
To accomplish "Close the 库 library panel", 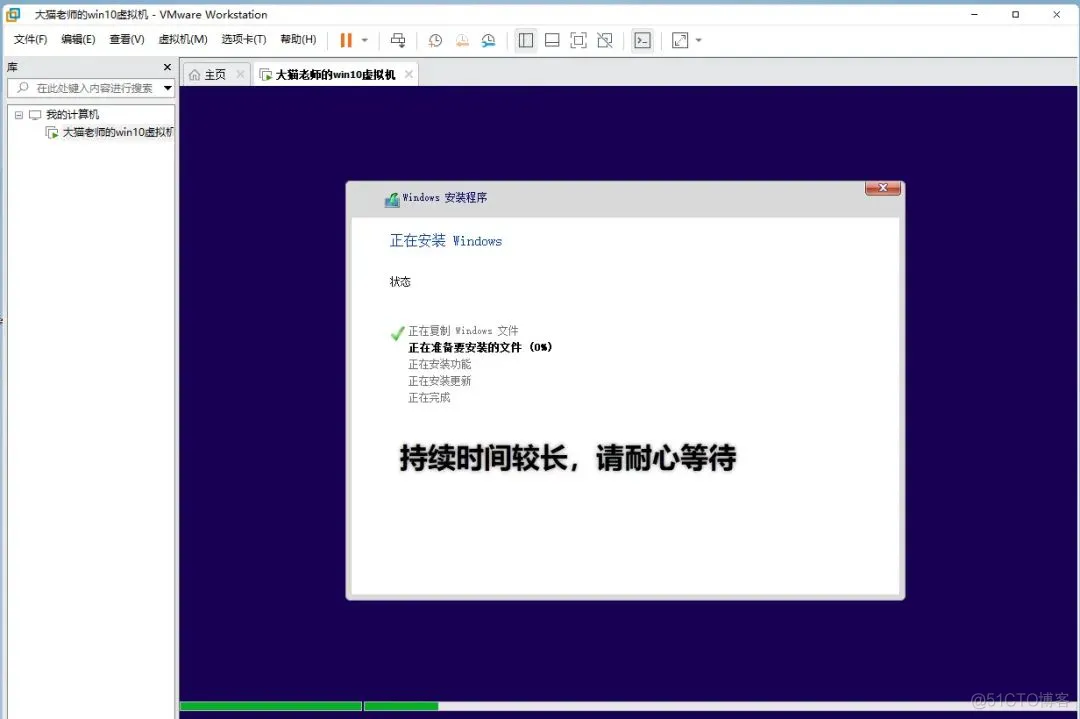I will pyautogui.click(x=167, y=67).
